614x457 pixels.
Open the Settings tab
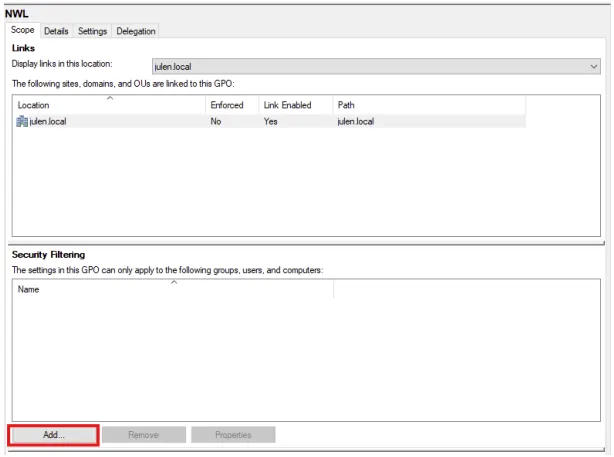pos(92,31)
